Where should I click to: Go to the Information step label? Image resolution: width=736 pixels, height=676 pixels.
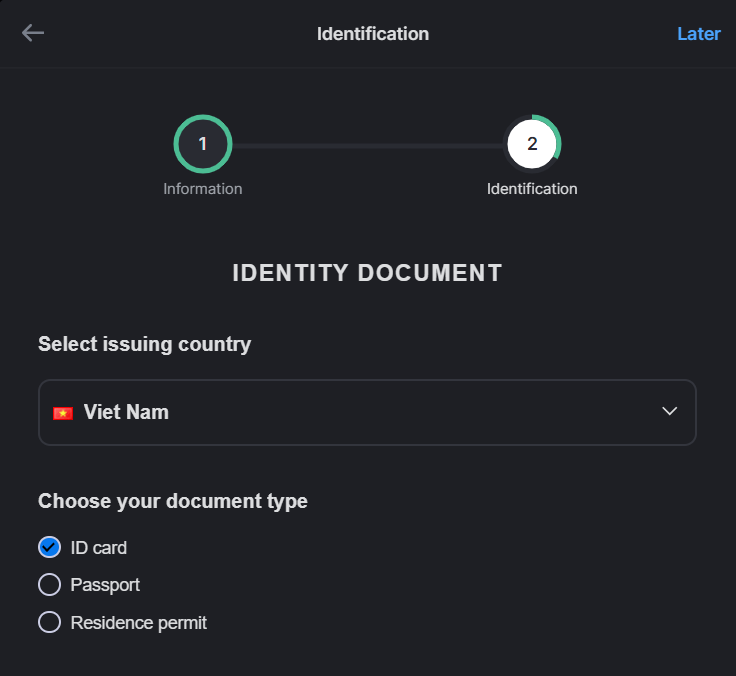203,189
